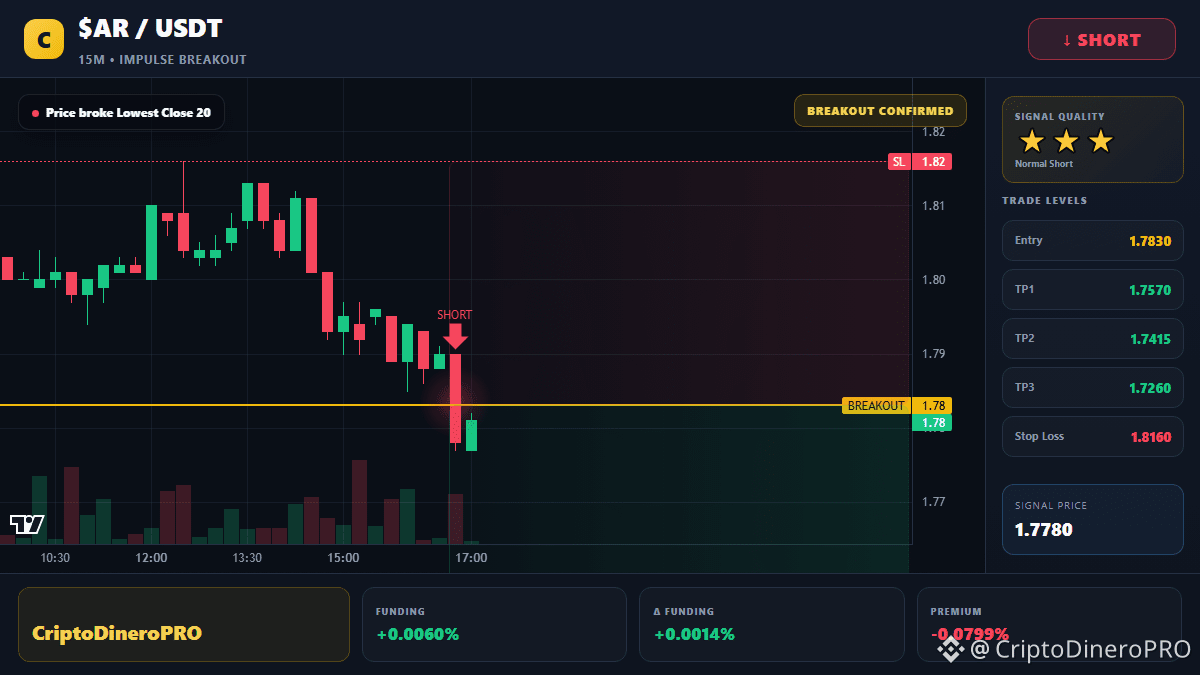Click the second gold signal quality star

1066,141
